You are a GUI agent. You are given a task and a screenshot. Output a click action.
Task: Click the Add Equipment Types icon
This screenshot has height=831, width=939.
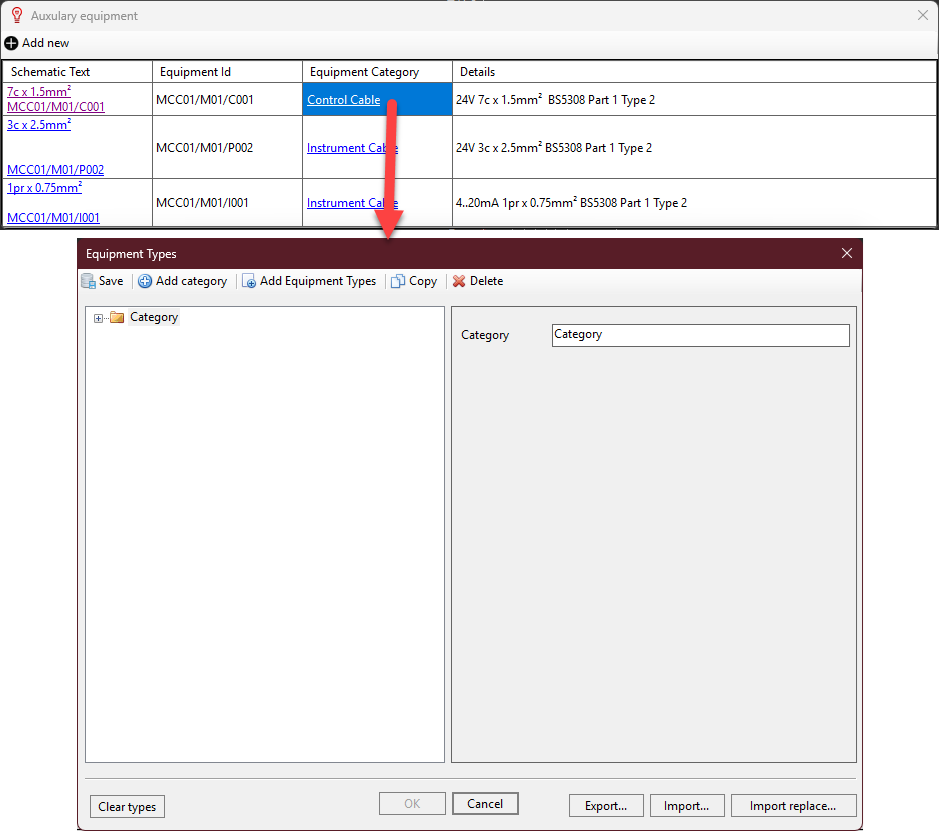coord(249,281)
